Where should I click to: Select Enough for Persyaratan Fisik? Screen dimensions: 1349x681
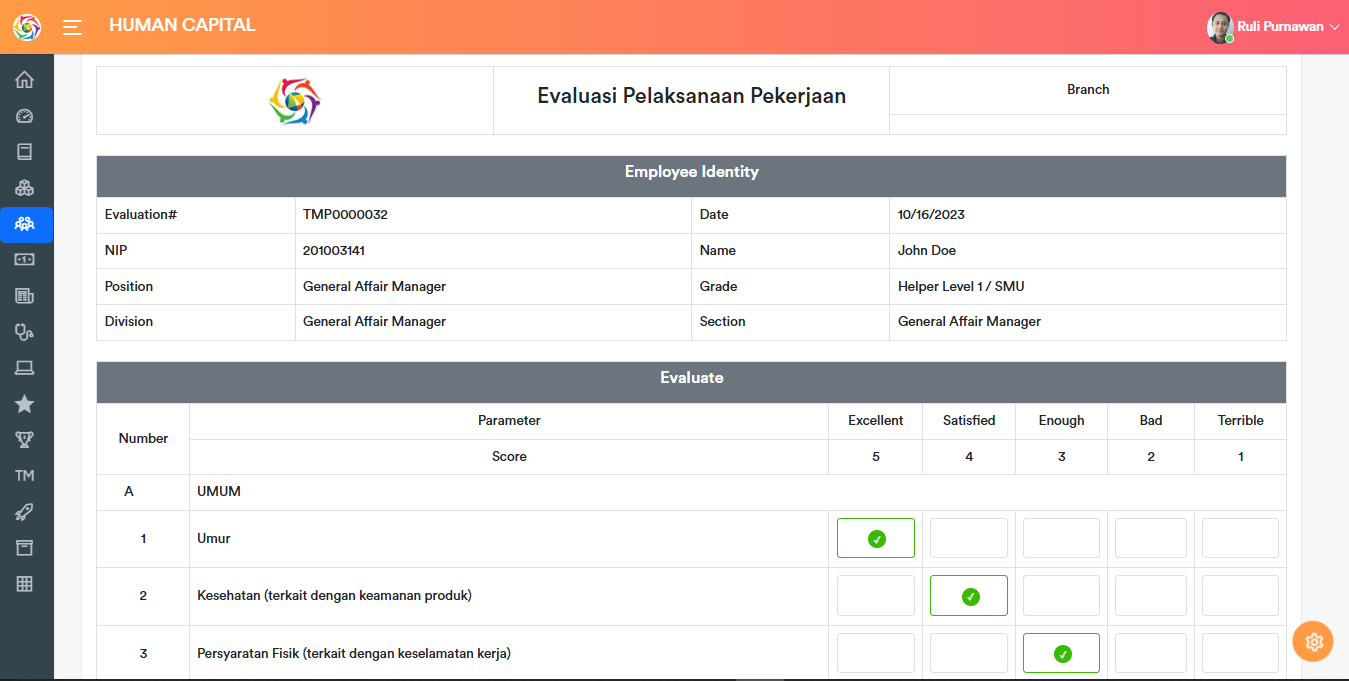1061,653
